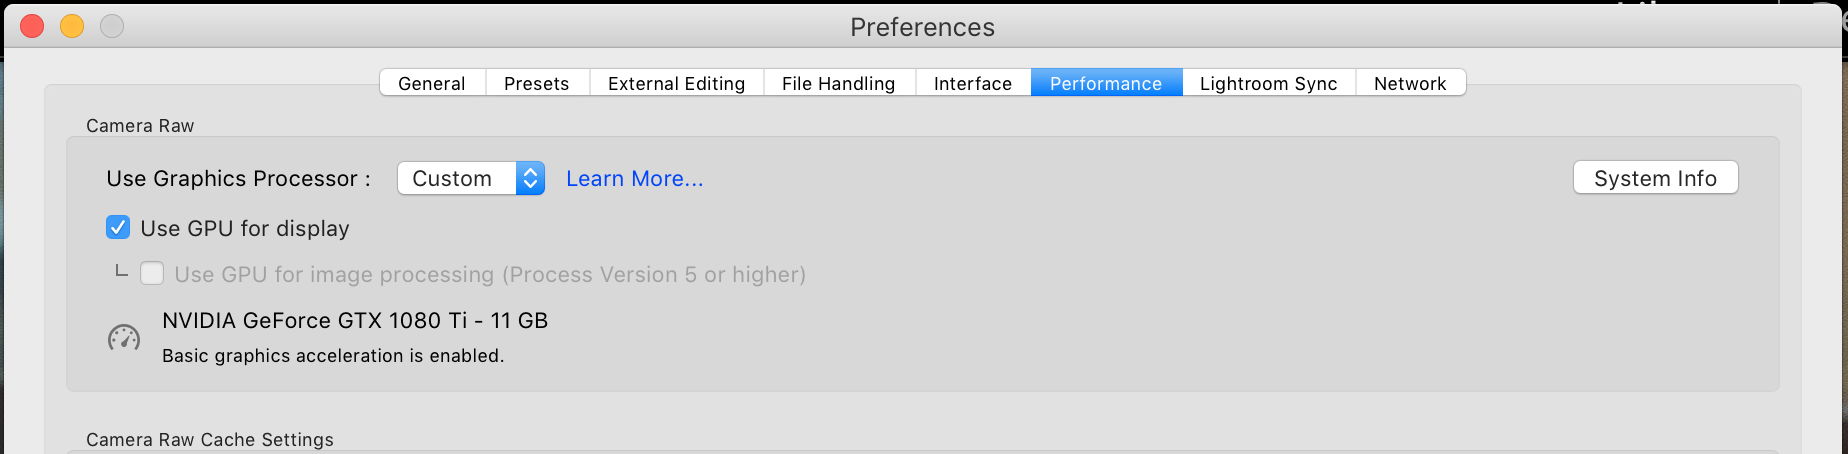Select the File Handling tab
This screenshot has height=454, width=1848.
[839, 83]
